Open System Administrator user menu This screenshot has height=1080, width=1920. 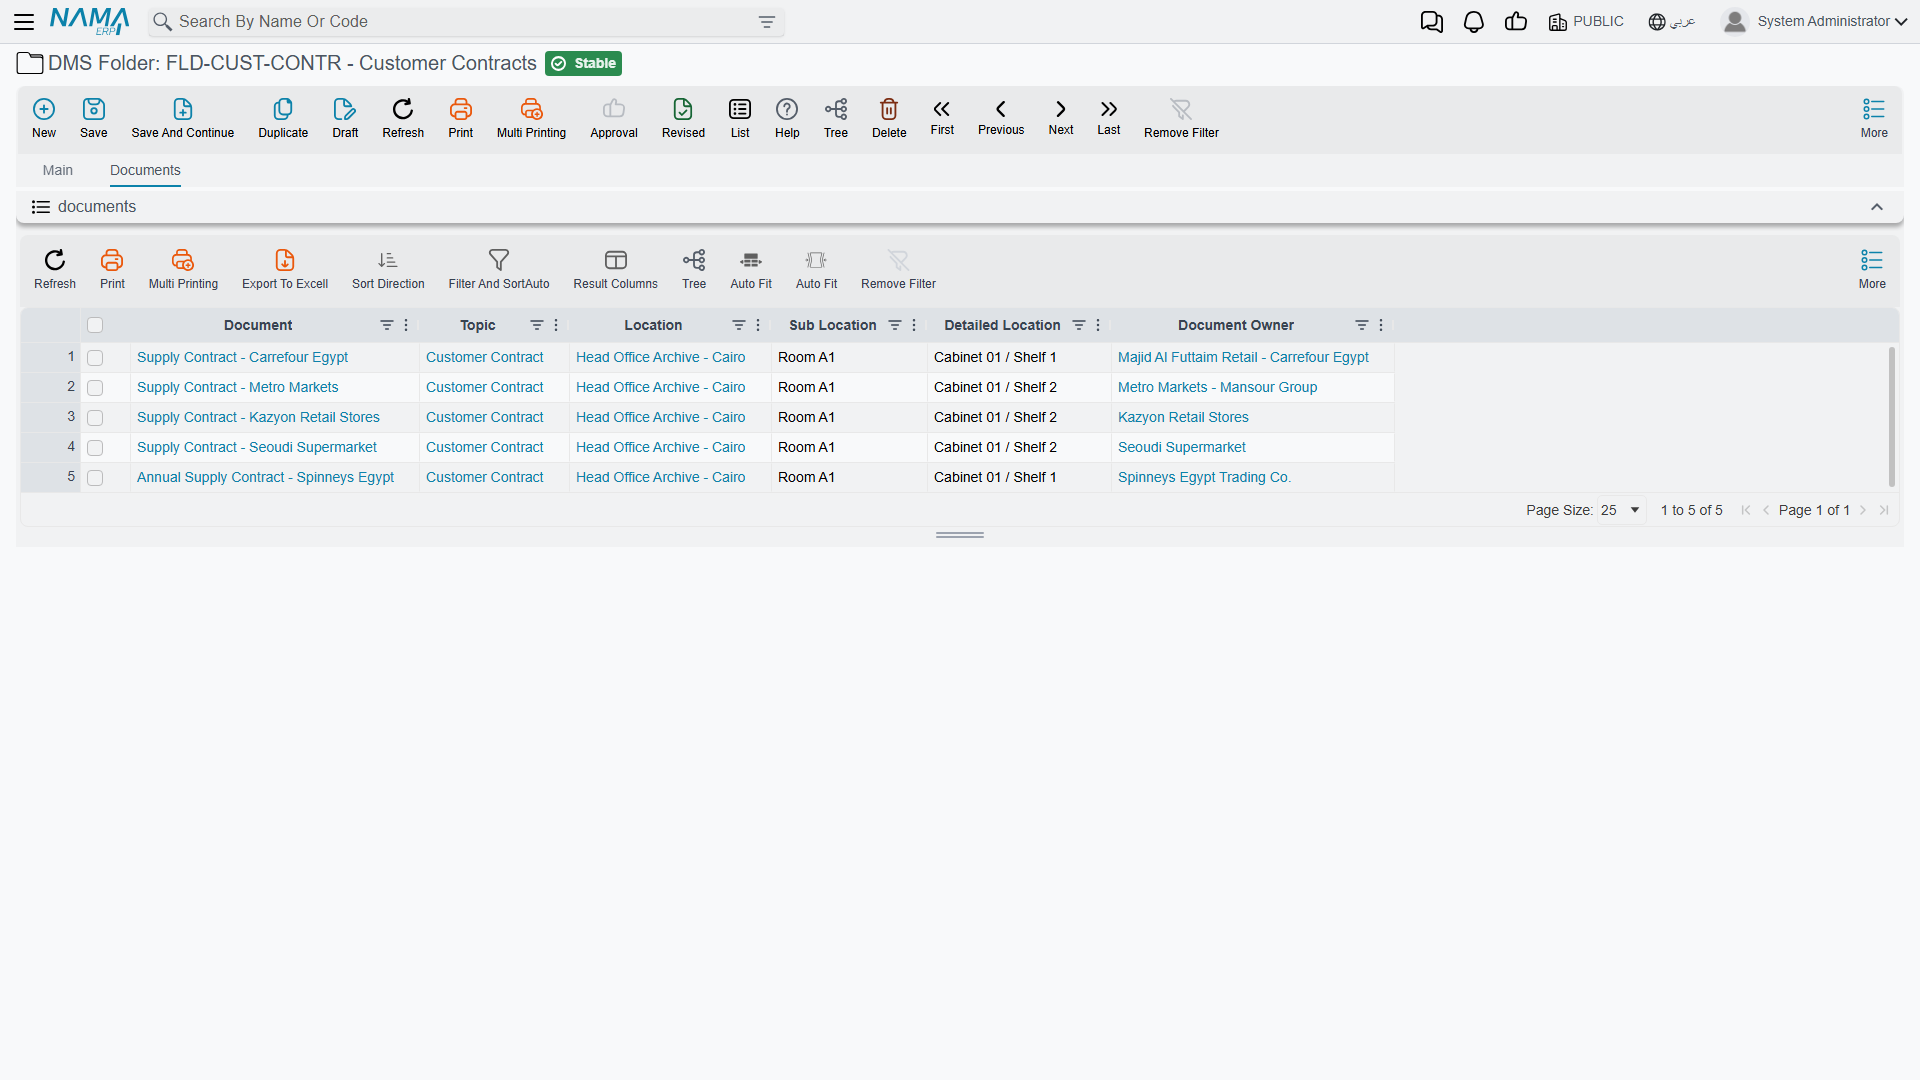pyautogui.click(x=1815, y=21)
